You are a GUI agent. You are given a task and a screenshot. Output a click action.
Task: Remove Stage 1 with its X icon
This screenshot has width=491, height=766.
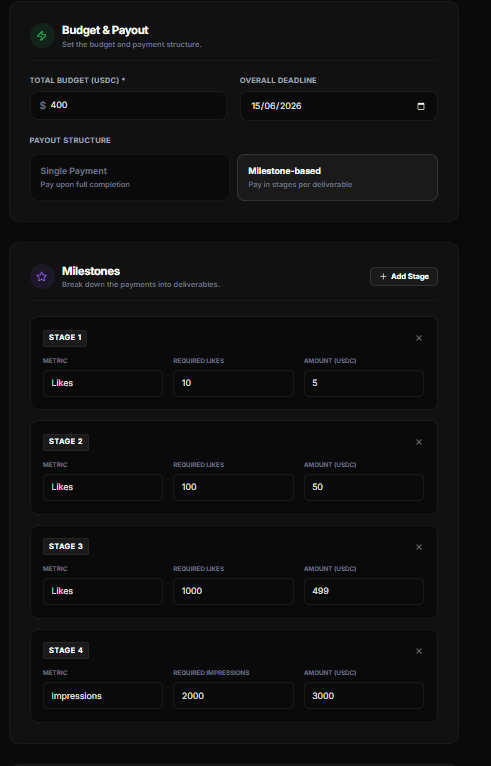(419, 338)
